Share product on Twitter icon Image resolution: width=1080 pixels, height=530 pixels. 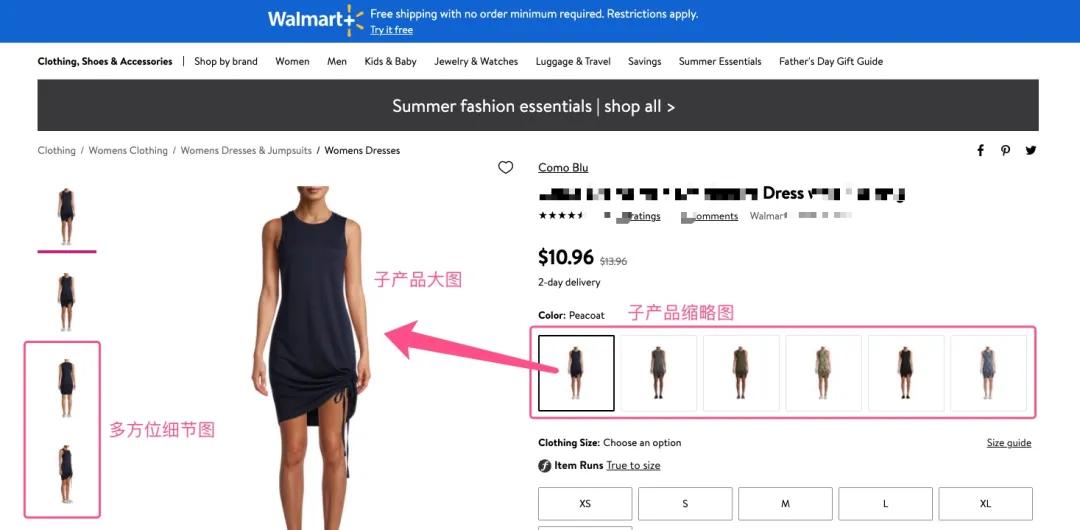point(1030,150)
